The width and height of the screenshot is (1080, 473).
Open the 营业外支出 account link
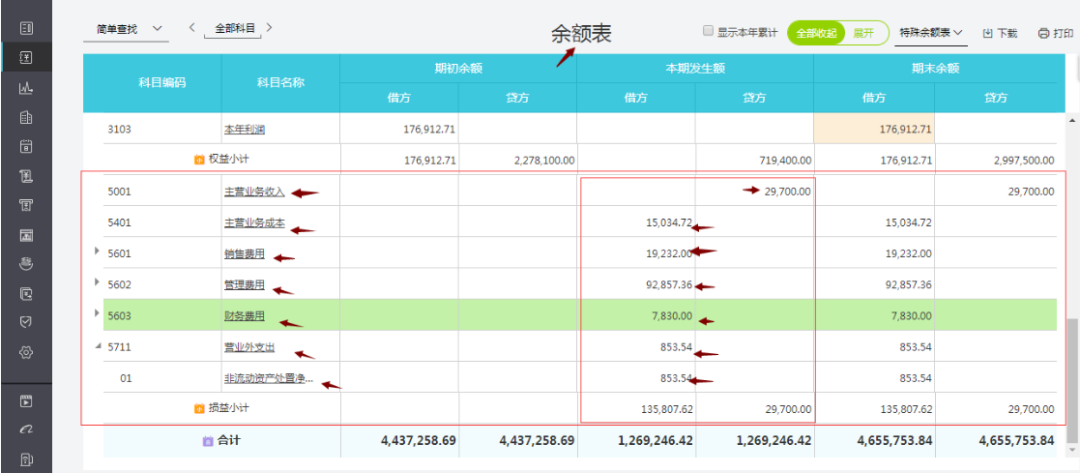[249, 347]
